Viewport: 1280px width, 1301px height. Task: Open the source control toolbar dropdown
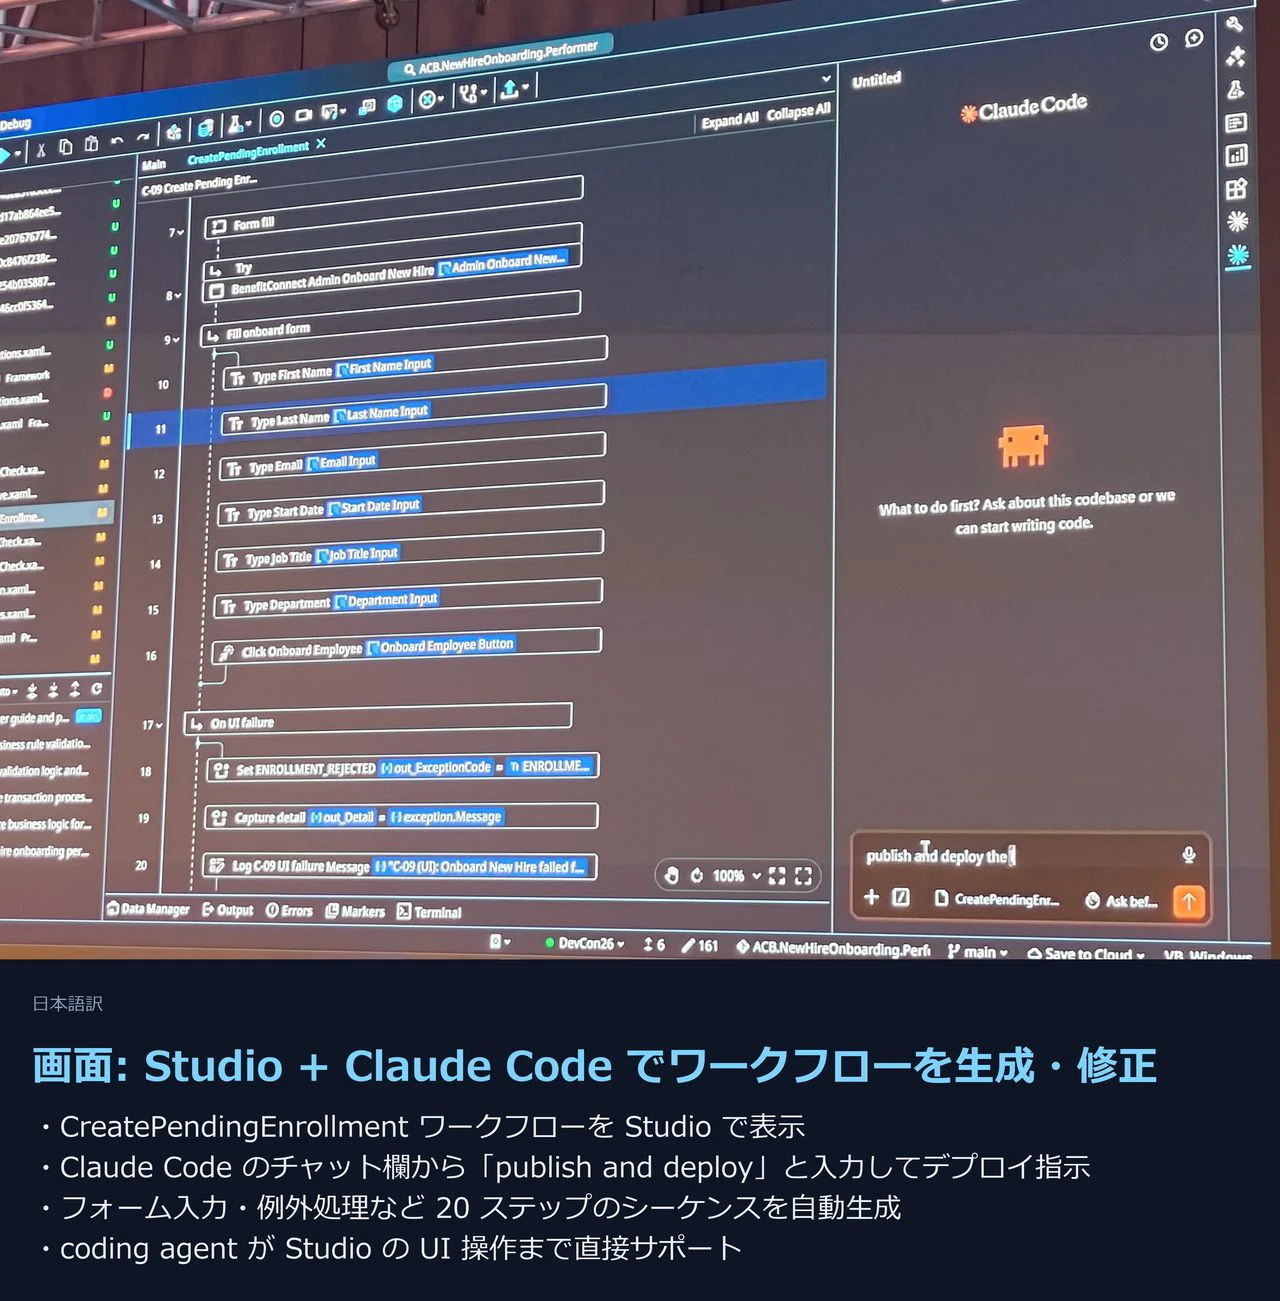point(472,94)
